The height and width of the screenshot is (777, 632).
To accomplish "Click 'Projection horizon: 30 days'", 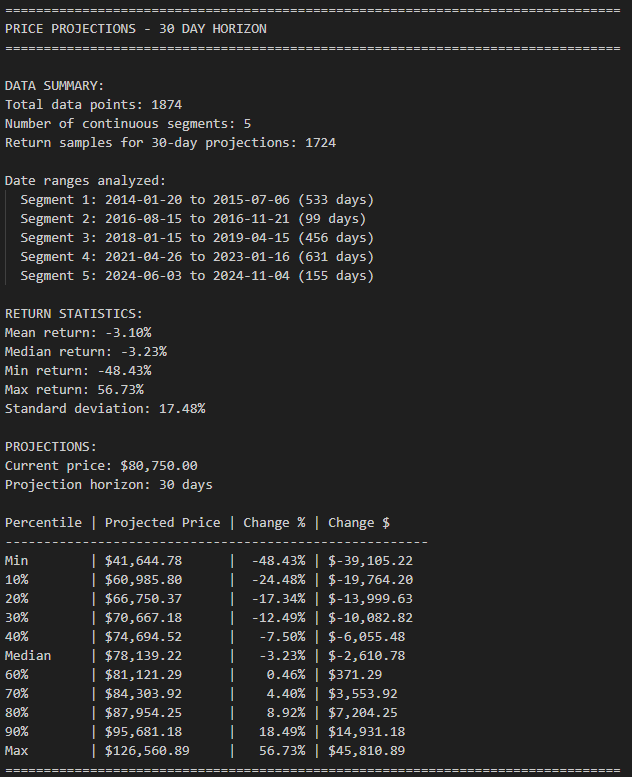I will tap(109, 485).
